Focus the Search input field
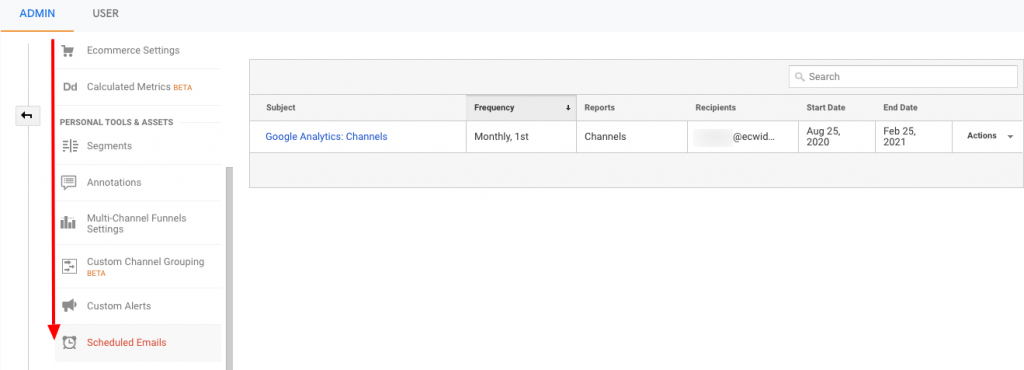This screenshot has width=1024, height=370. [x=903, y=77]
